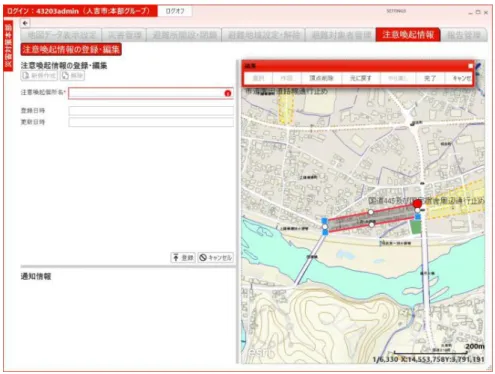Click the キャンセル button under the form
The width and height of the screenshot is (495, 374).
215,257
